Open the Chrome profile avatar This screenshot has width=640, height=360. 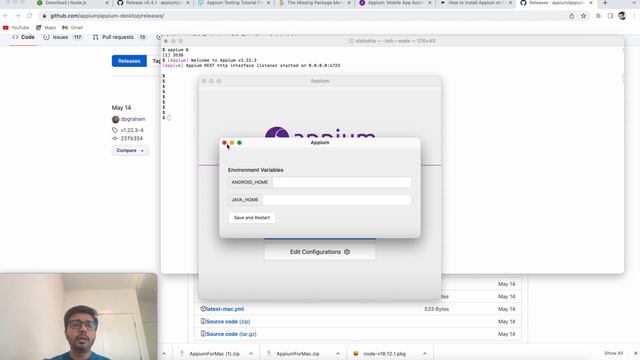(x=622, y=16)
